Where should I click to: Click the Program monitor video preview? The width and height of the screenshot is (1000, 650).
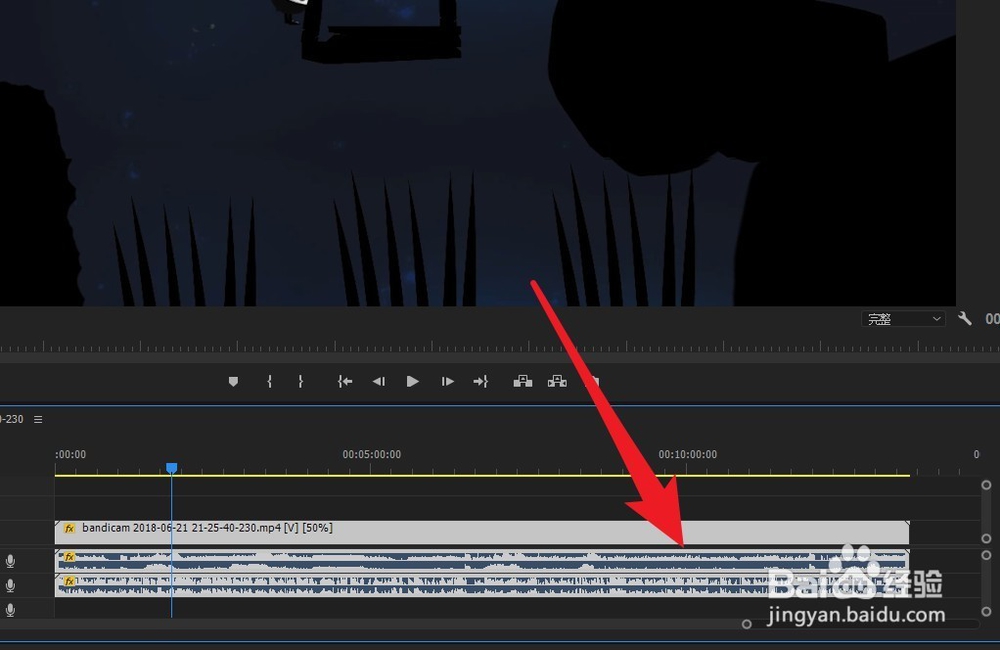point(478,153)
